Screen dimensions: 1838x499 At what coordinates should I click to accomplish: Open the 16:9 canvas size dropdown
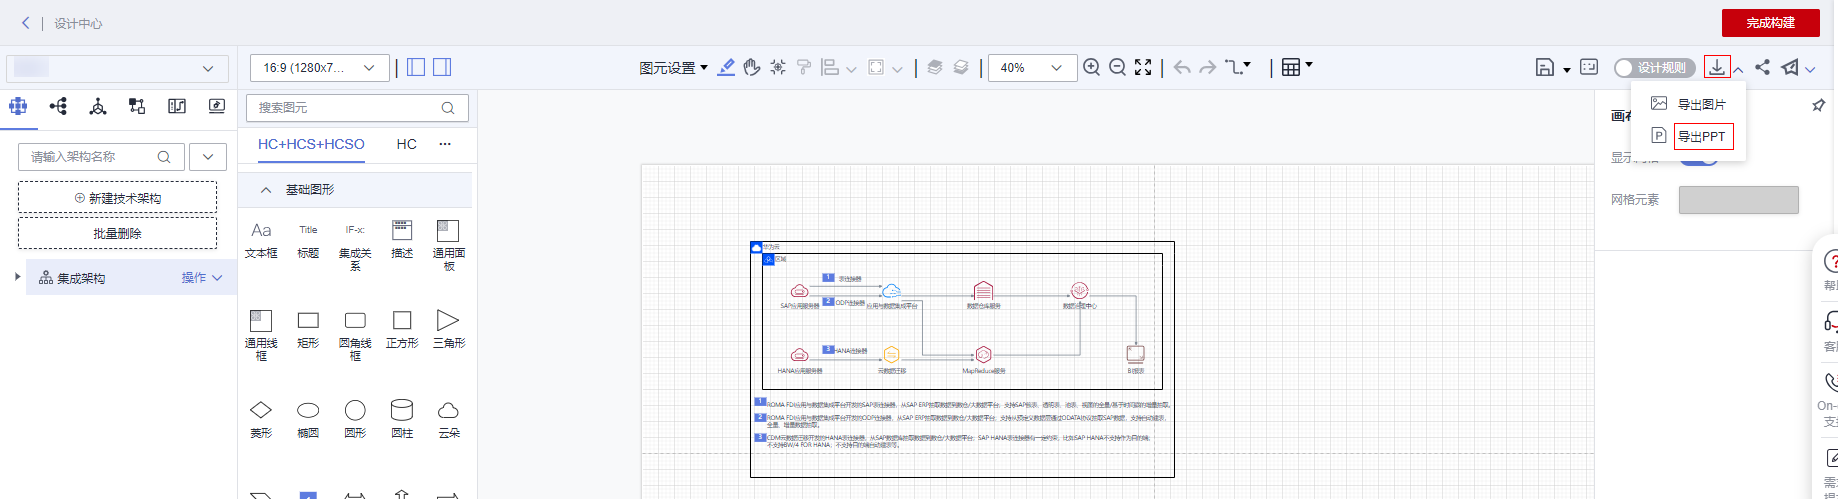[320, 67]
